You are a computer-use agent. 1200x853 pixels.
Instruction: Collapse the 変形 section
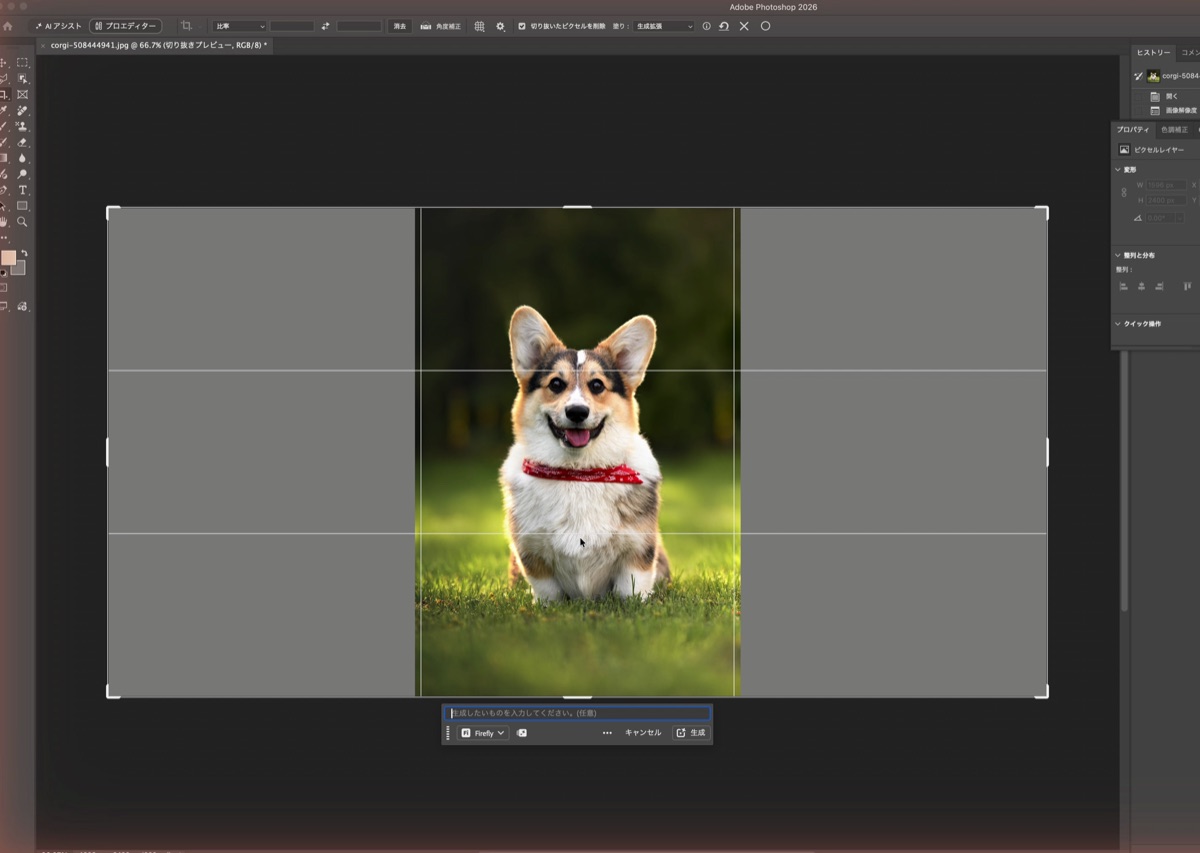1119,170
